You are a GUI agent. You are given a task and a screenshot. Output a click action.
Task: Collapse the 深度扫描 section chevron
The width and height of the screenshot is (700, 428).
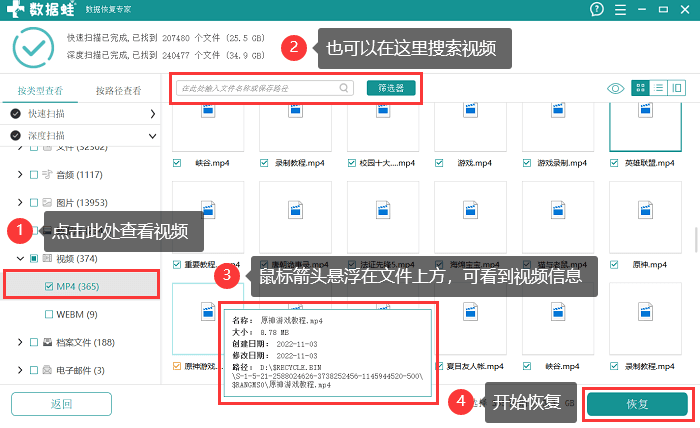pyautogui.click(x=152, y=135)
